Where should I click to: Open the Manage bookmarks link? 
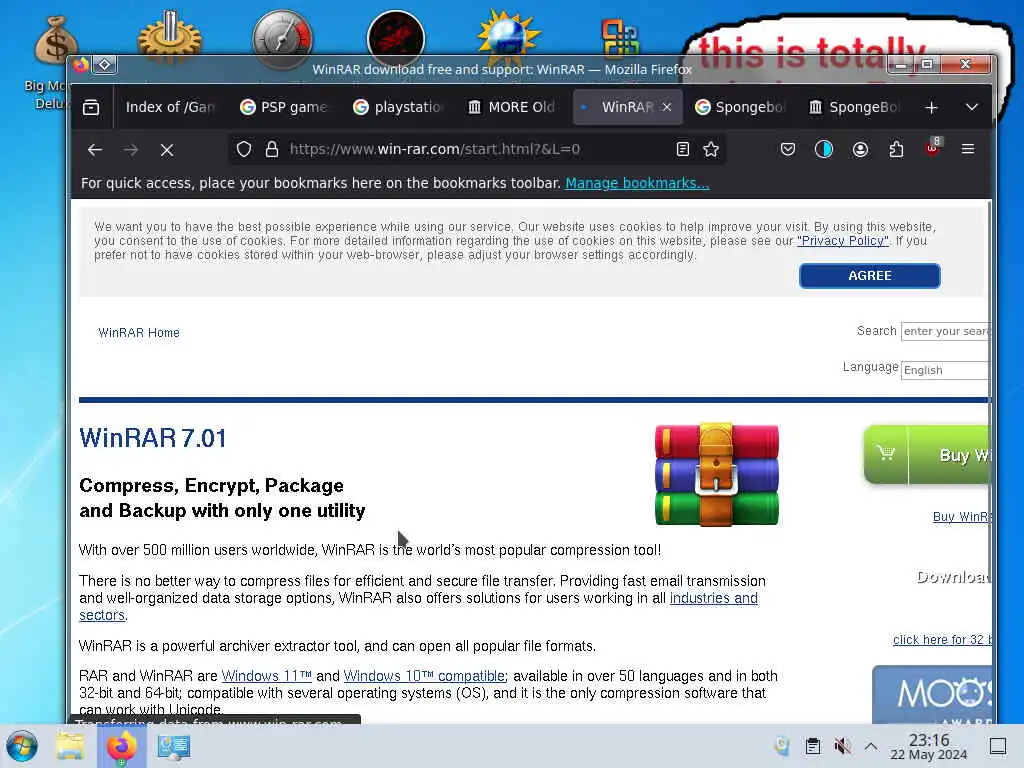[637, 184]
